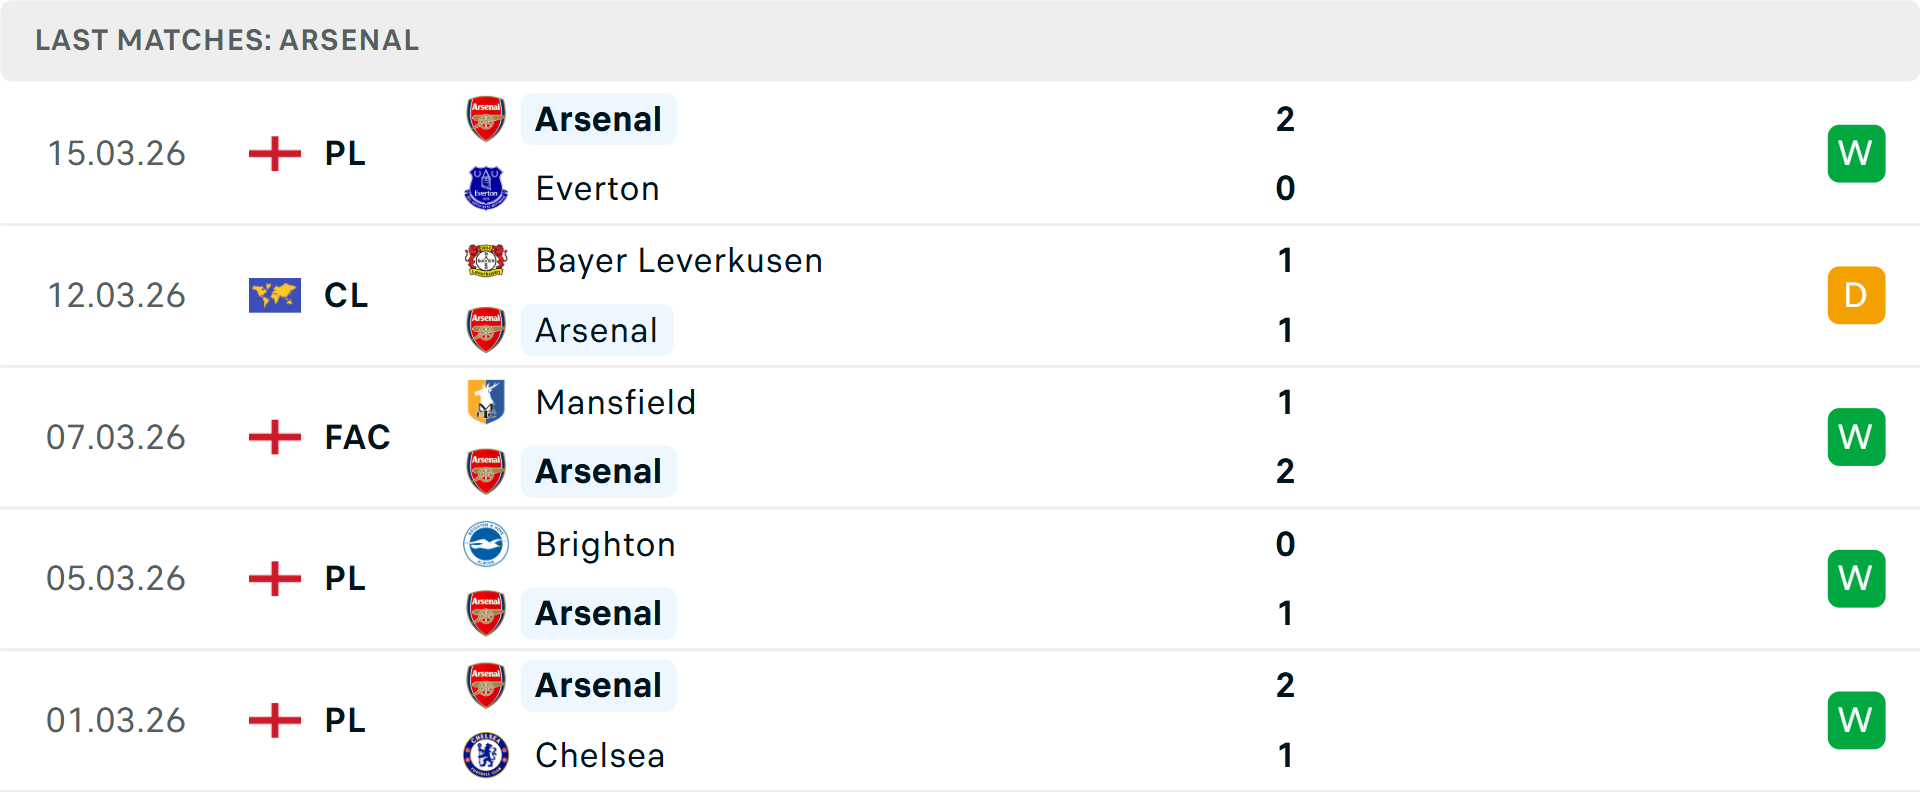Image resolution: width=1920 pixels, height=792 pixels.
Task: Click Last Matches: Arsenal header
Action: point(227,40)
